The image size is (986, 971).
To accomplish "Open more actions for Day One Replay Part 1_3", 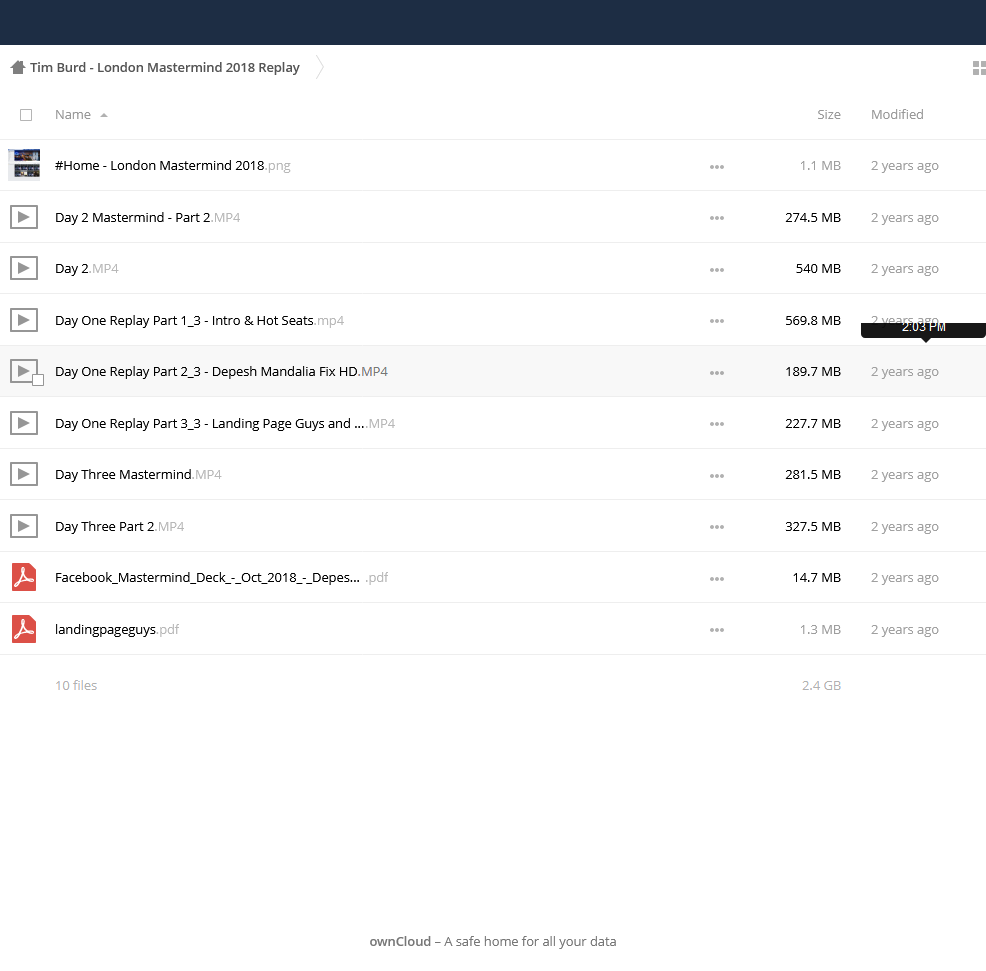I will 717,321.
